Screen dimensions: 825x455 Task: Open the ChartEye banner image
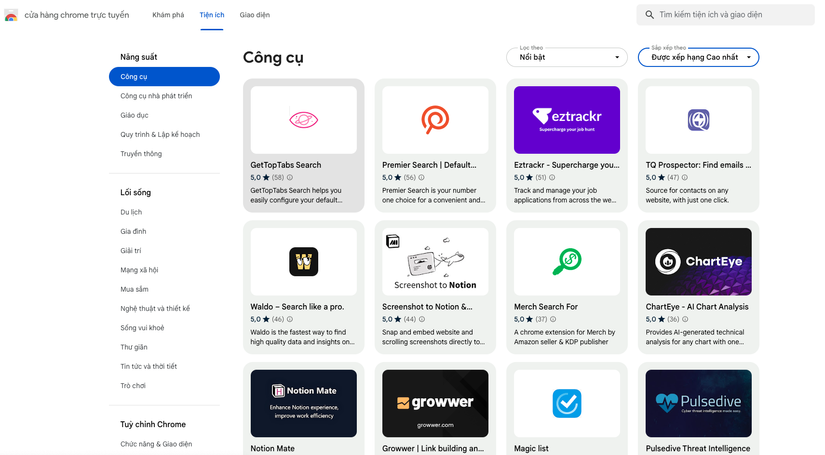pyautogui.click(x=699, y=261)
